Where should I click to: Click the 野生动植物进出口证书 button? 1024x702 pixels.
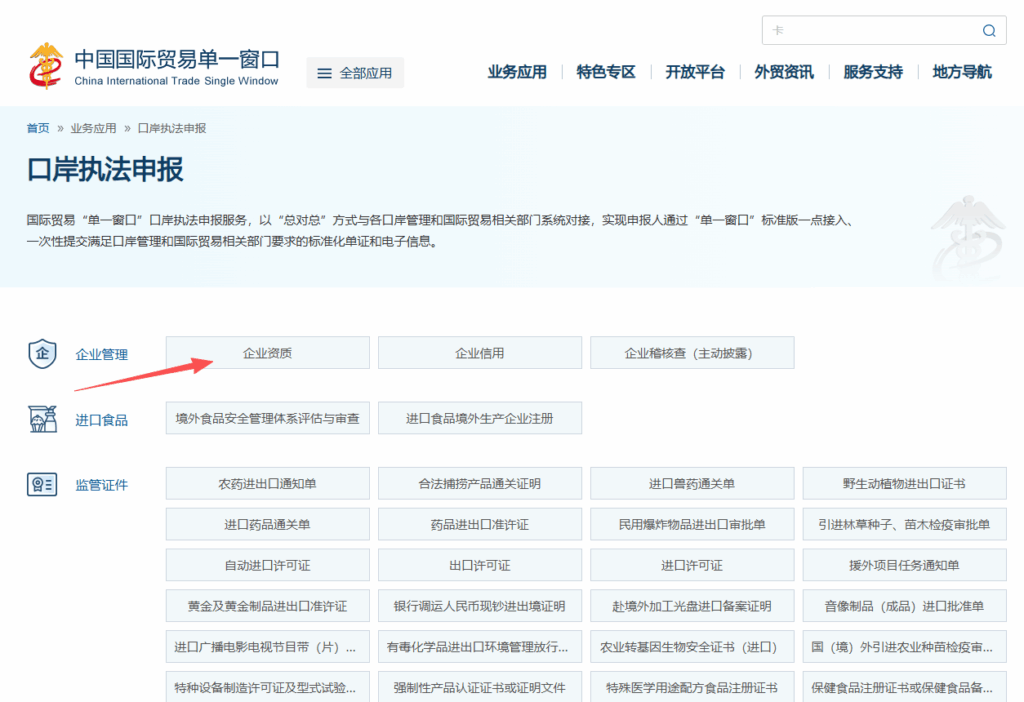click(905, 483)
